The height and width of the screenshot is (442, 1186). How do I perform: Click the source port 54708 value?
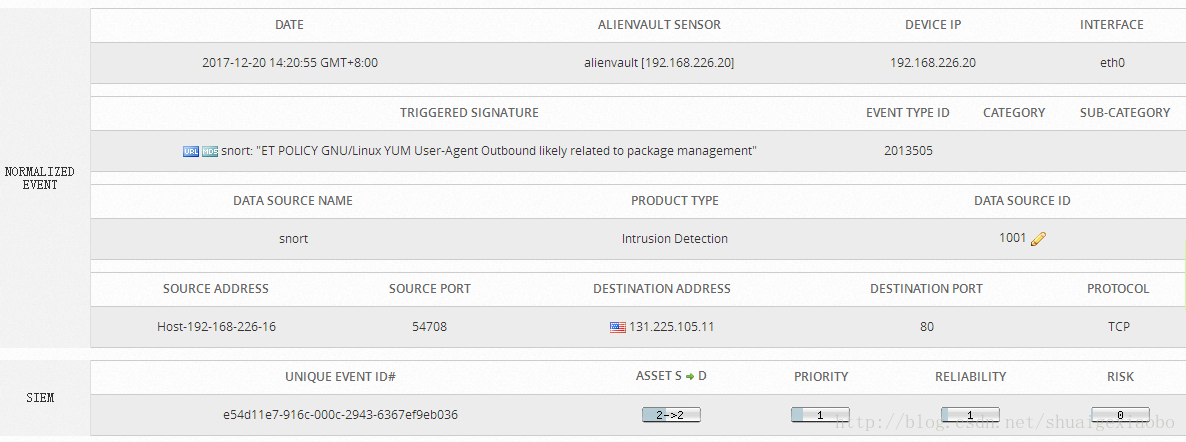click(430, 327)
